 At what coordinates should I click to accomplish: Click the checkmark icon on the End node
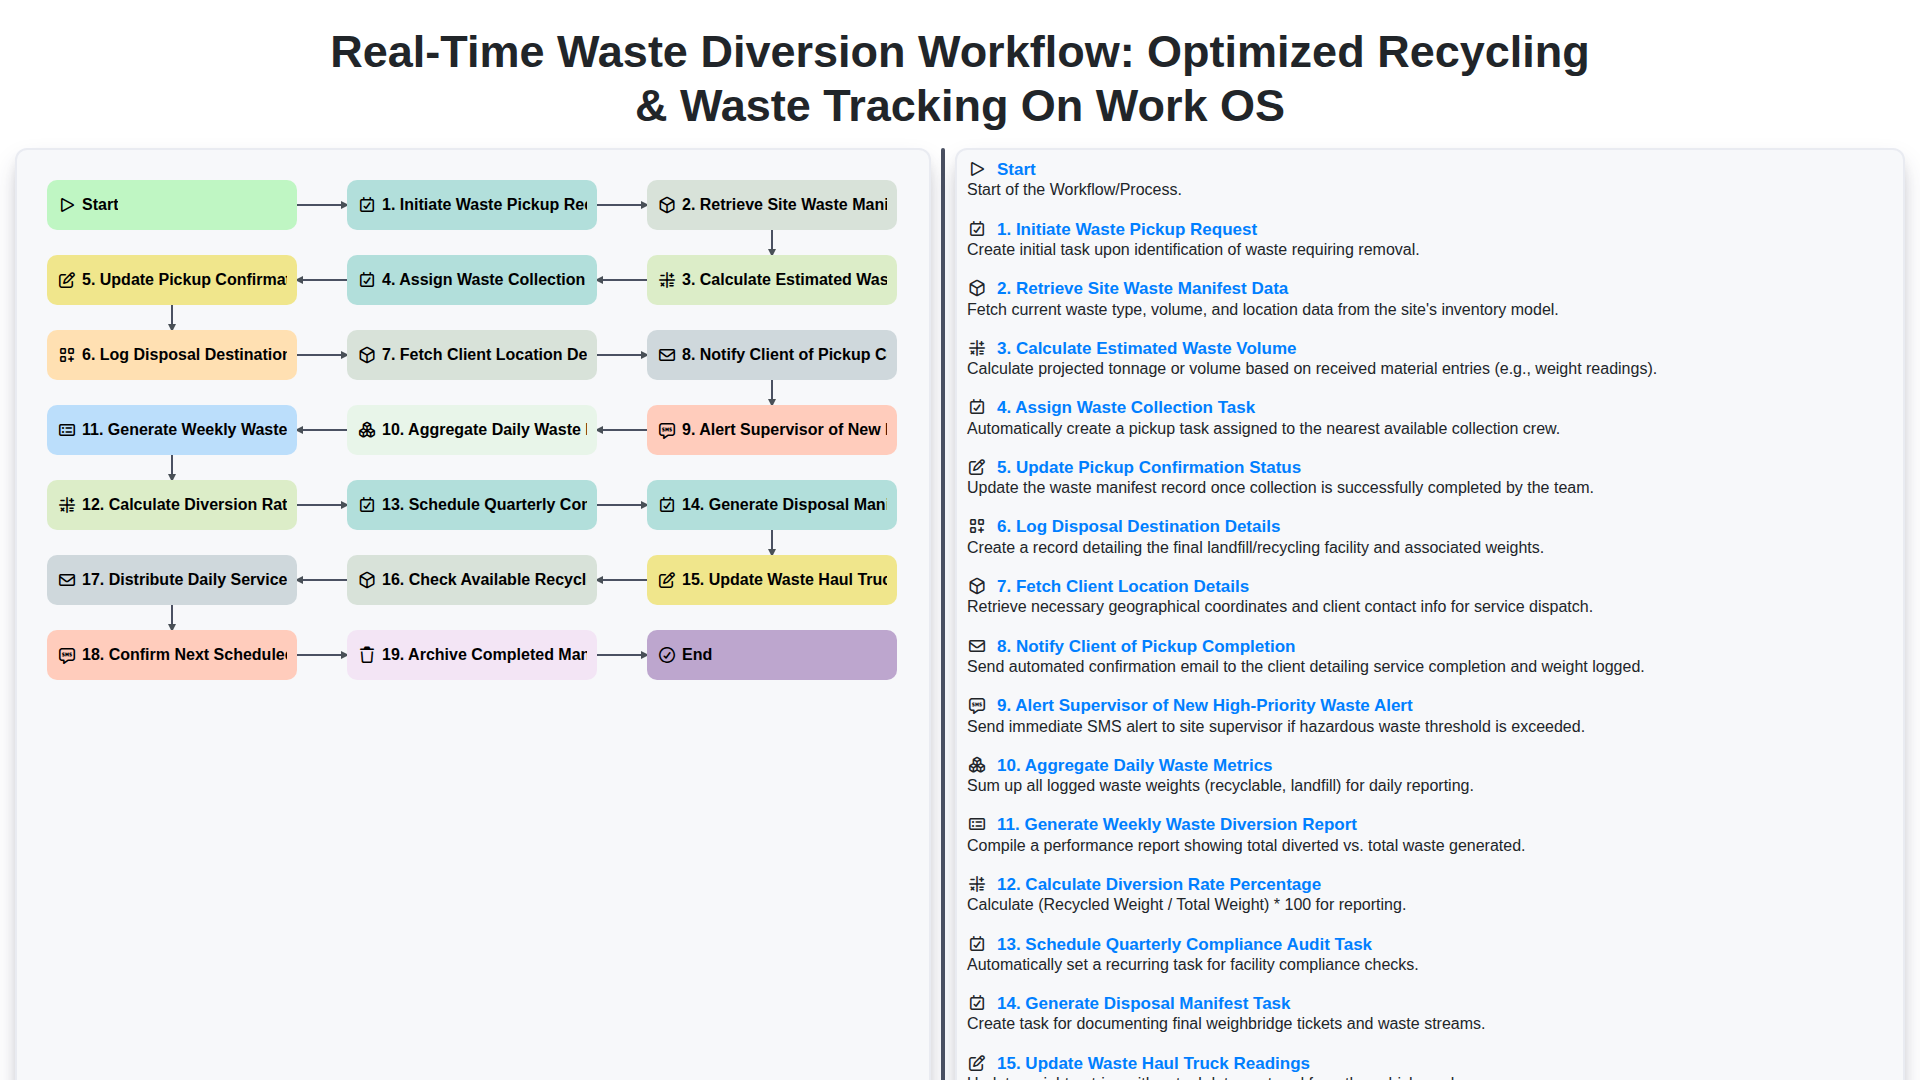667,654
